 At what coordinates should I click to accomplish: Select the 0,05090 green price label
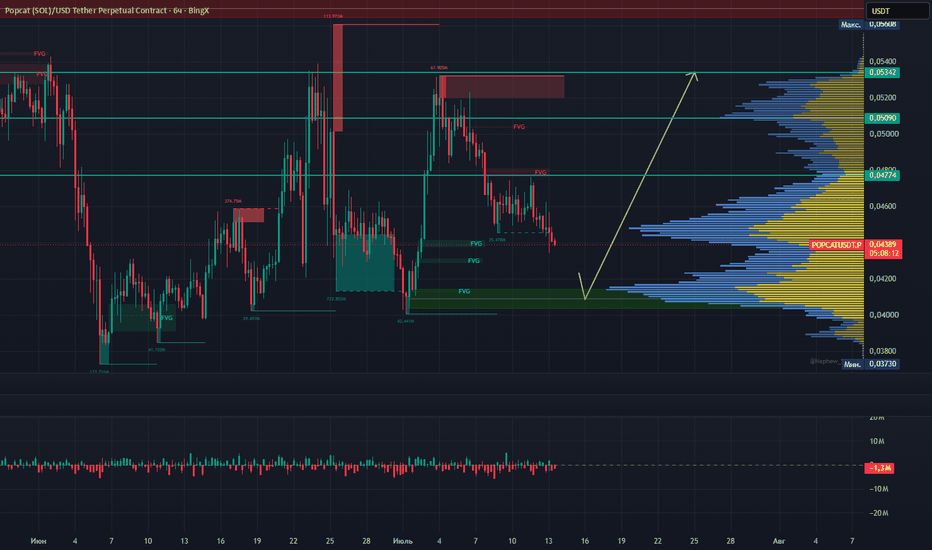[883, 118]
